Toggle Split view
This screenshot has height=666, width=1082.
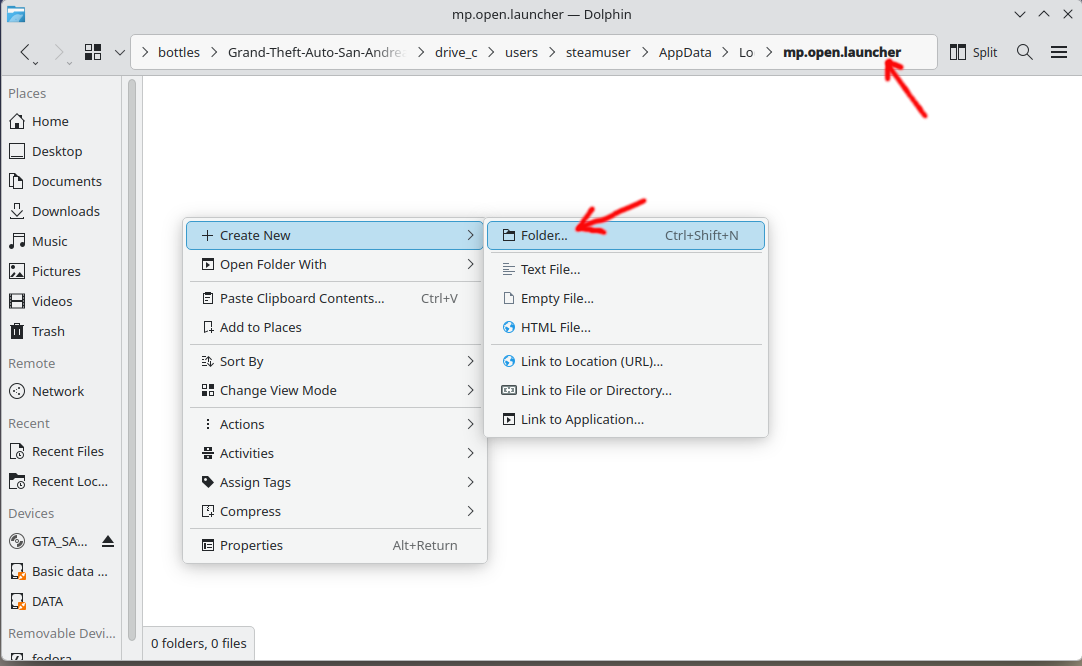(973, 52)
